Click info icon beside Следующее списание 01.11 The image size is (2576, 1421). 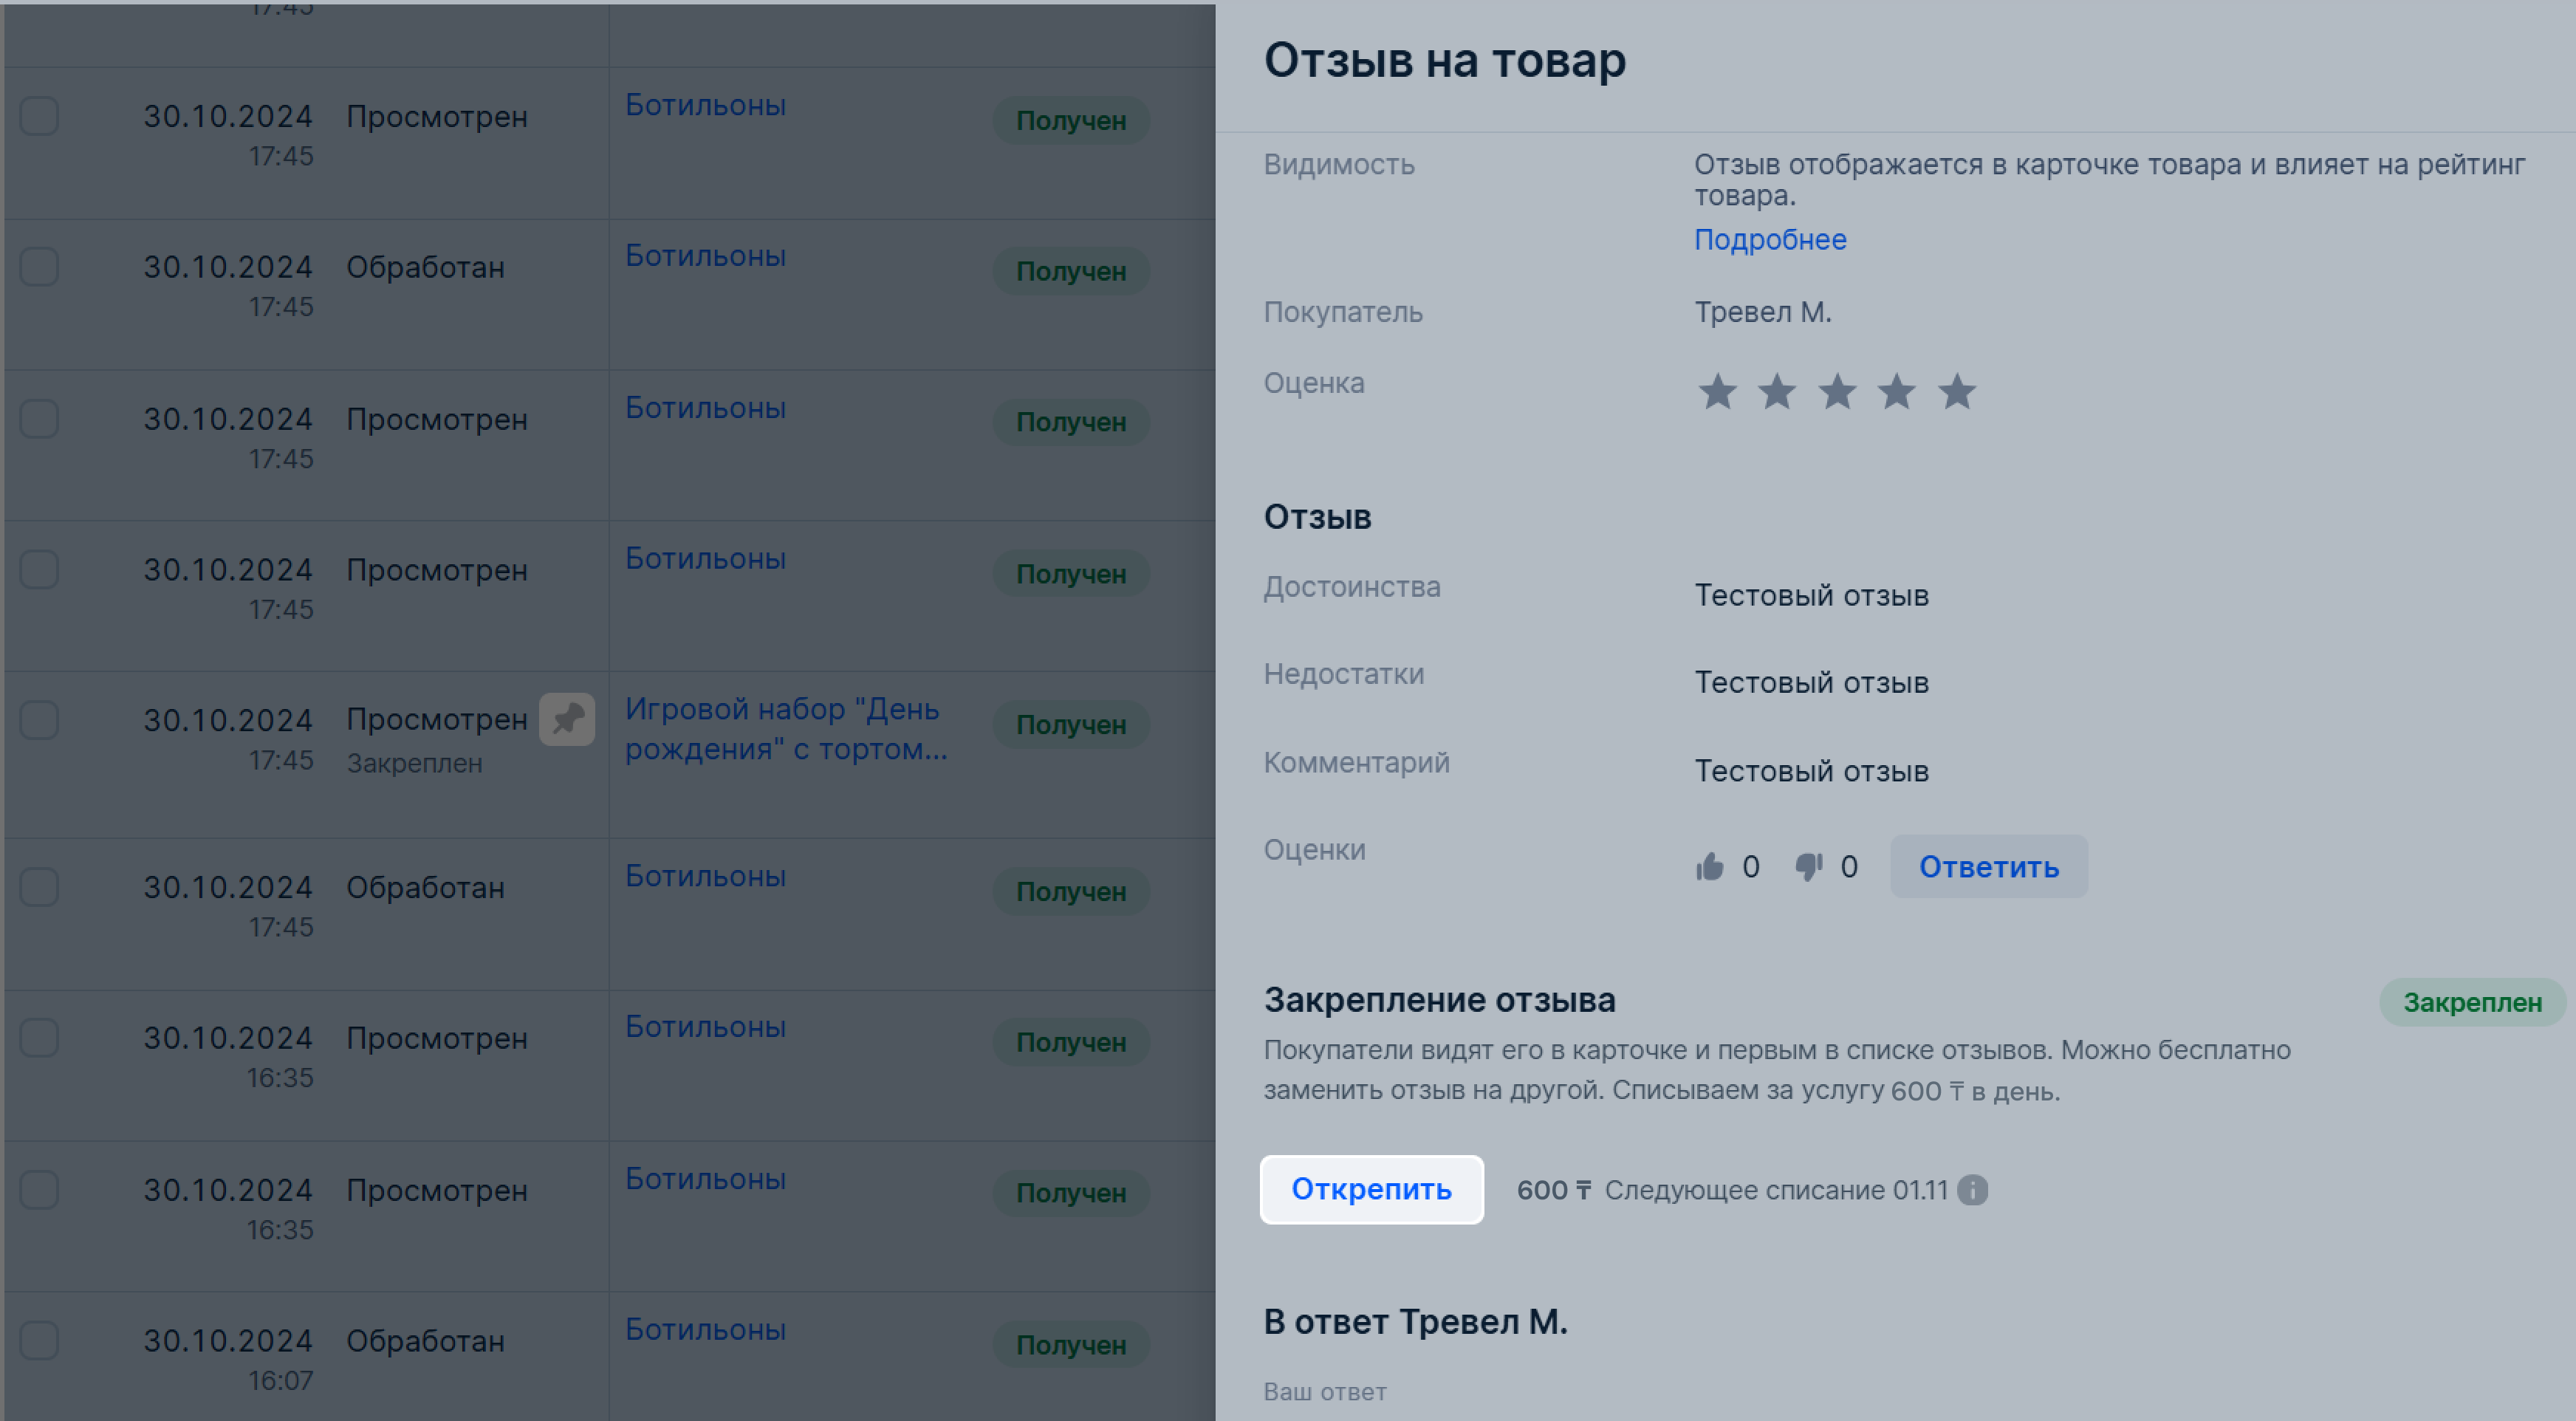(x=1972, y=1190)
